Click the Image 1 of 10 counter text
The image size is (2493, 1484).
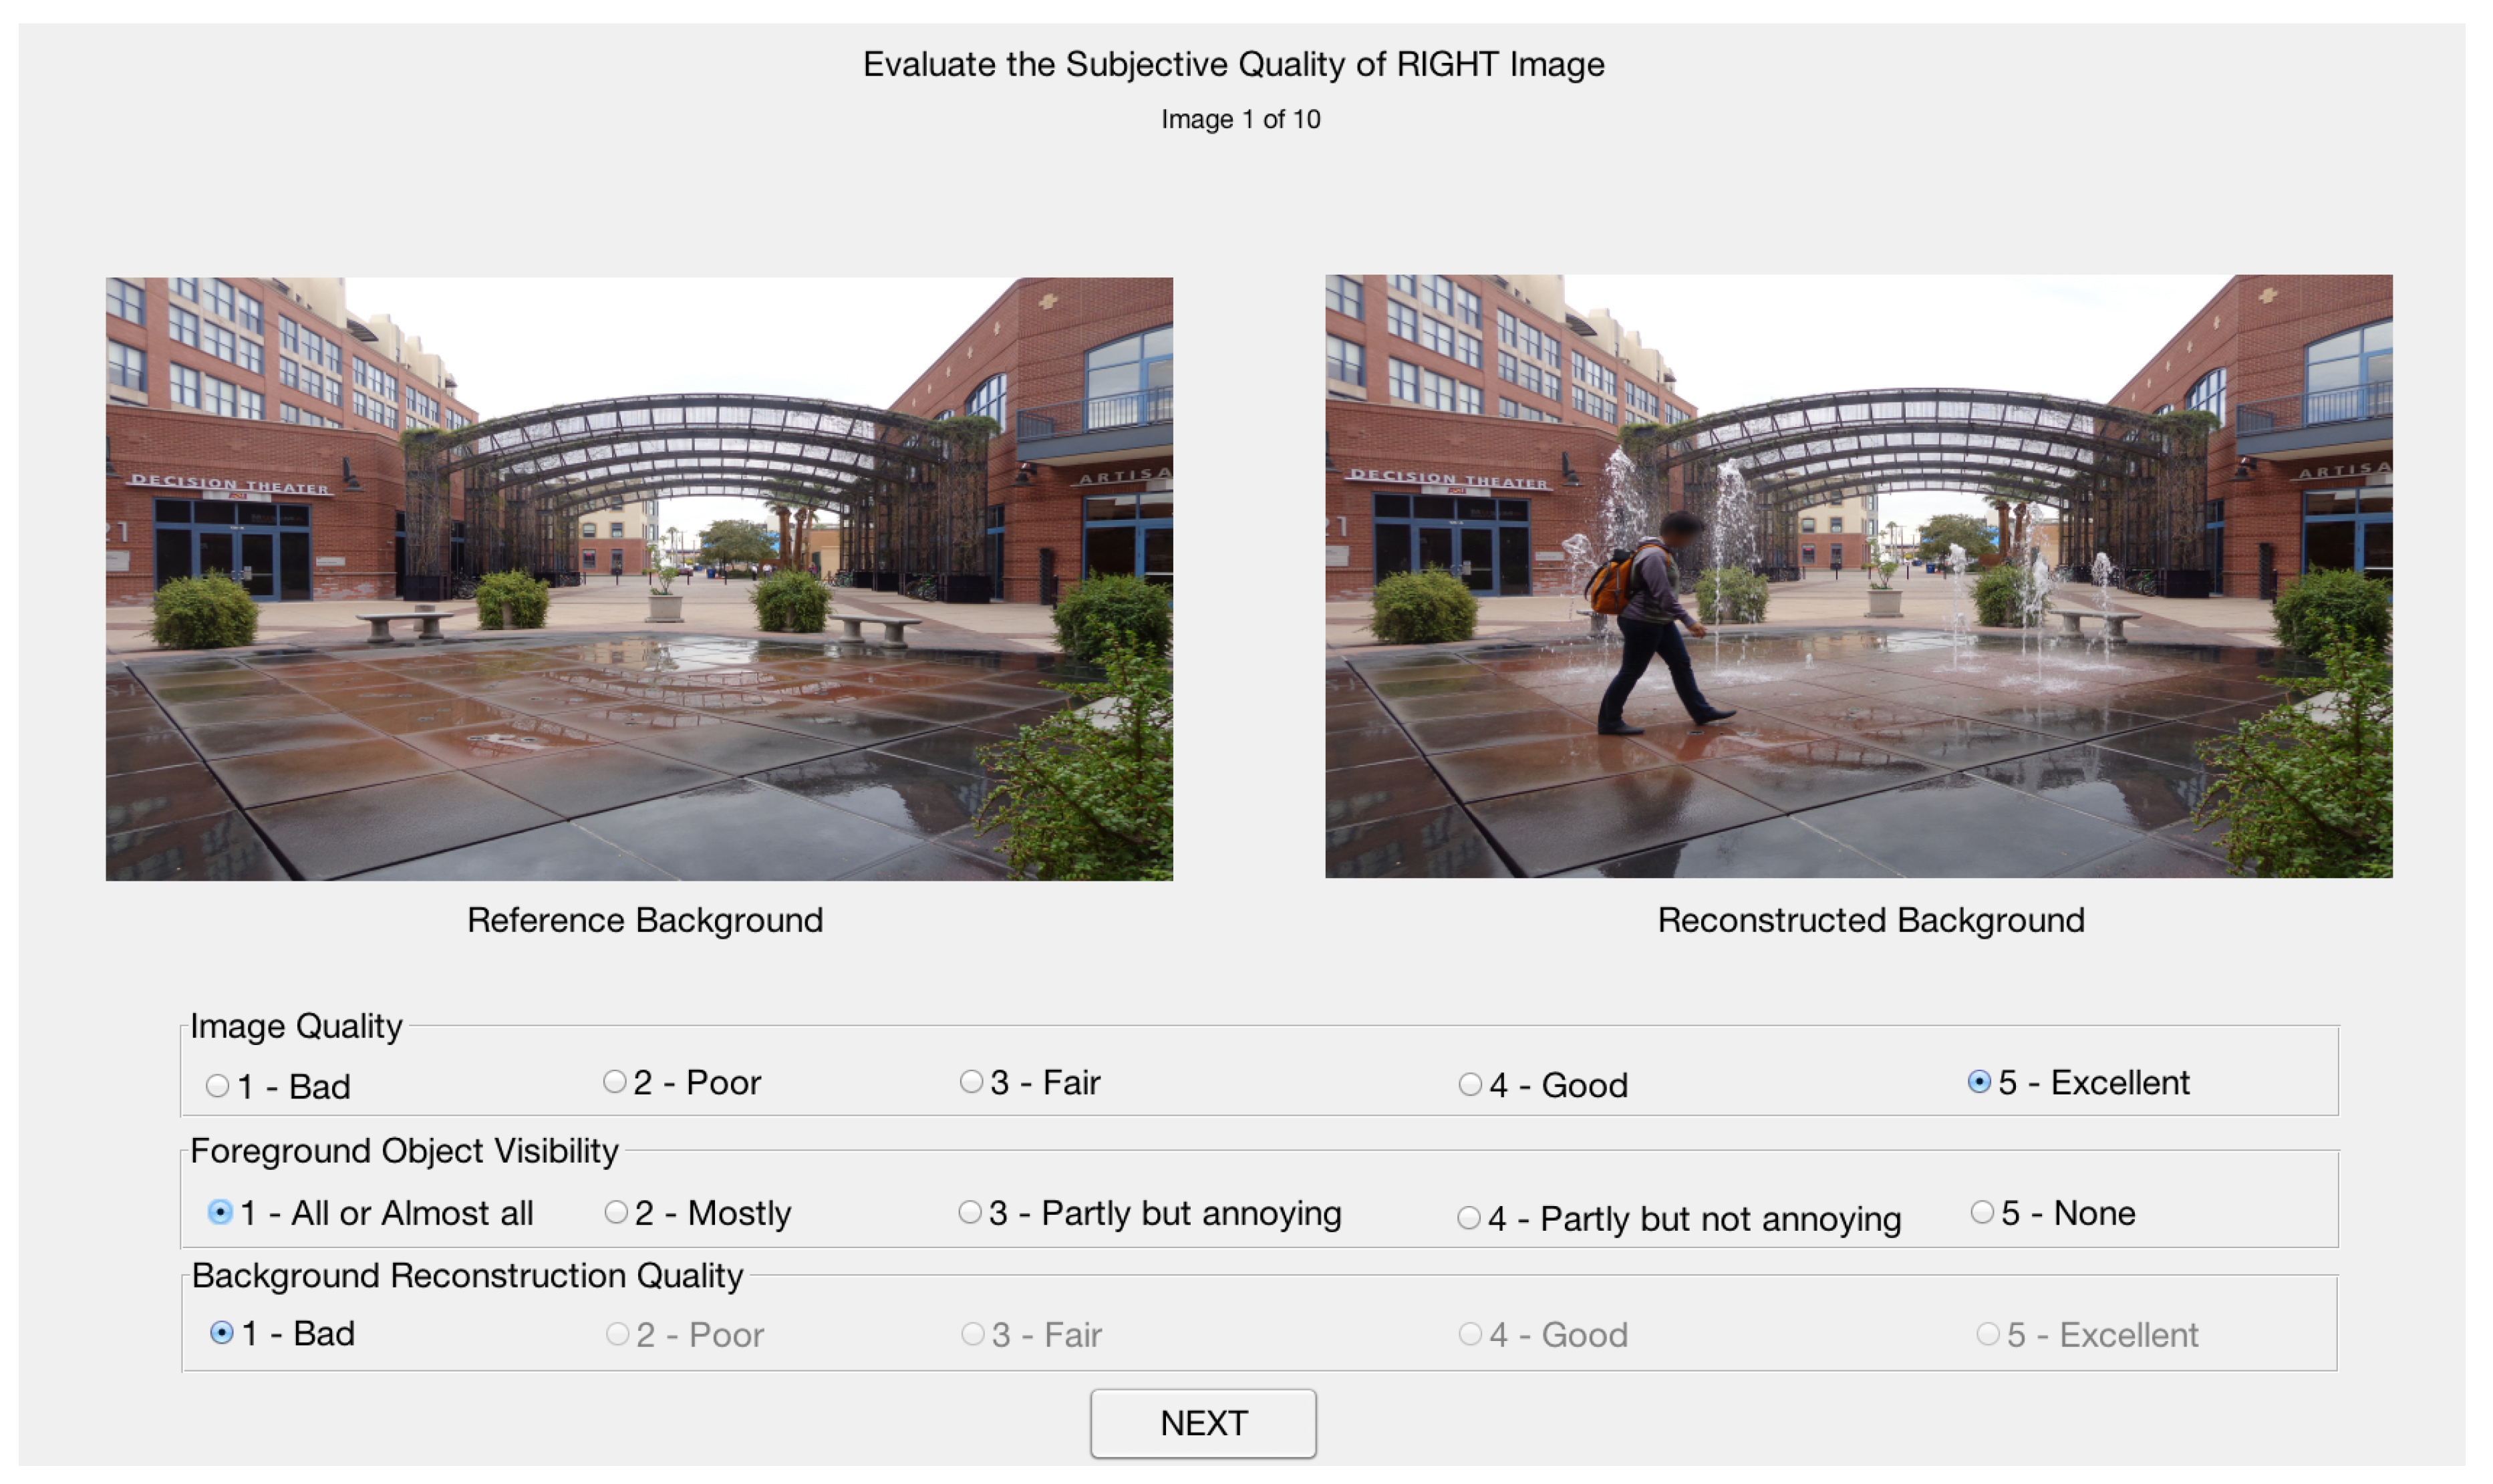coord(1240,119)
